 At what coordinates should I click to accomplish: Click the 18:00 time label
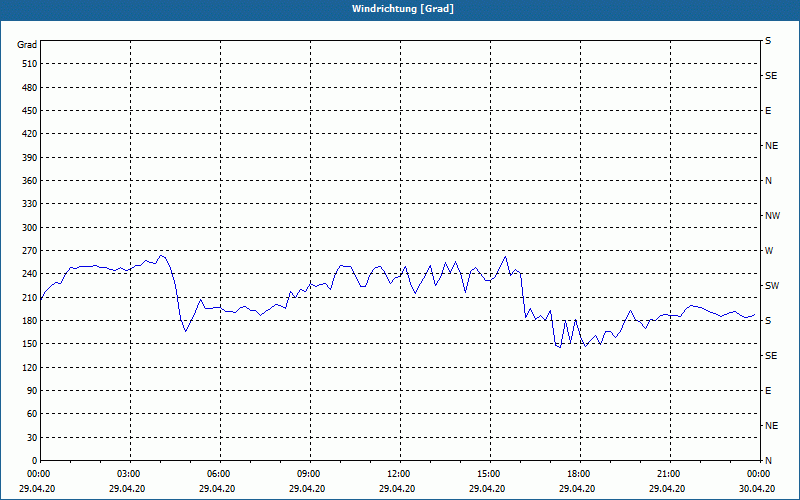coord(580,474)
